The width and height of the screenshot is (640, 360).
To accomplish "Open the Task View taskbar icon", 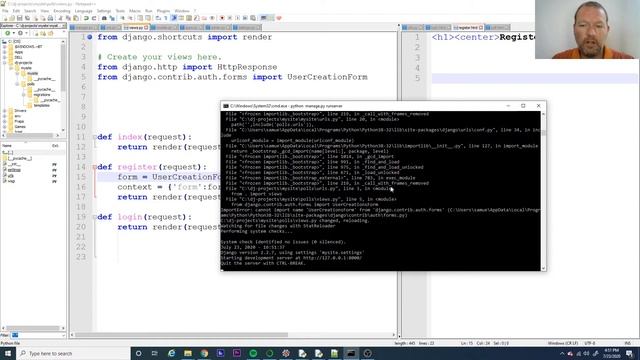I will coord(155,353).
